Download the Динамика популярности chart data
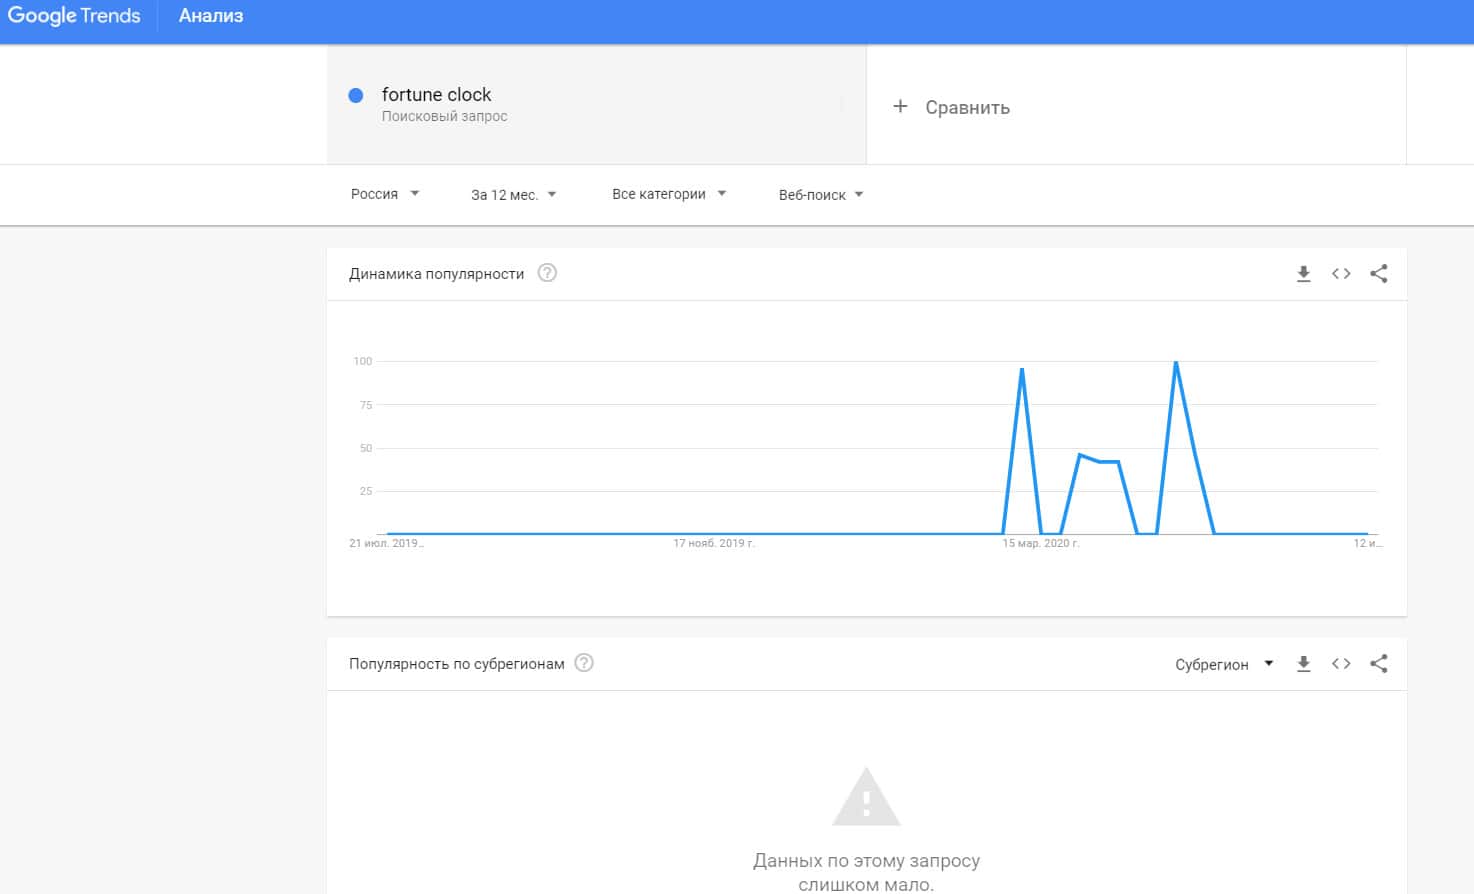This screenshot has width=1474, height=894. point(1303,274)
